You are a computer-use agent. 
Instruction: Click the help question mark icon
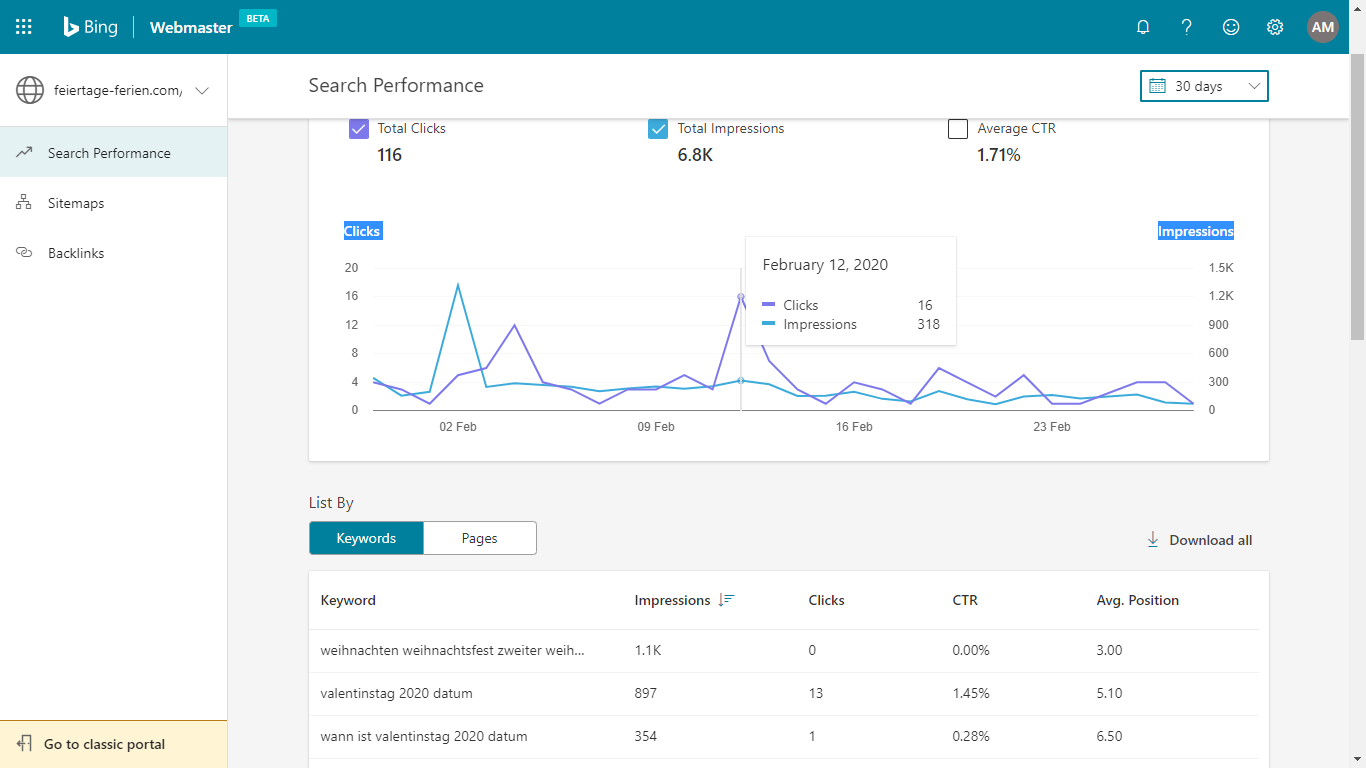click(1187, 27)
